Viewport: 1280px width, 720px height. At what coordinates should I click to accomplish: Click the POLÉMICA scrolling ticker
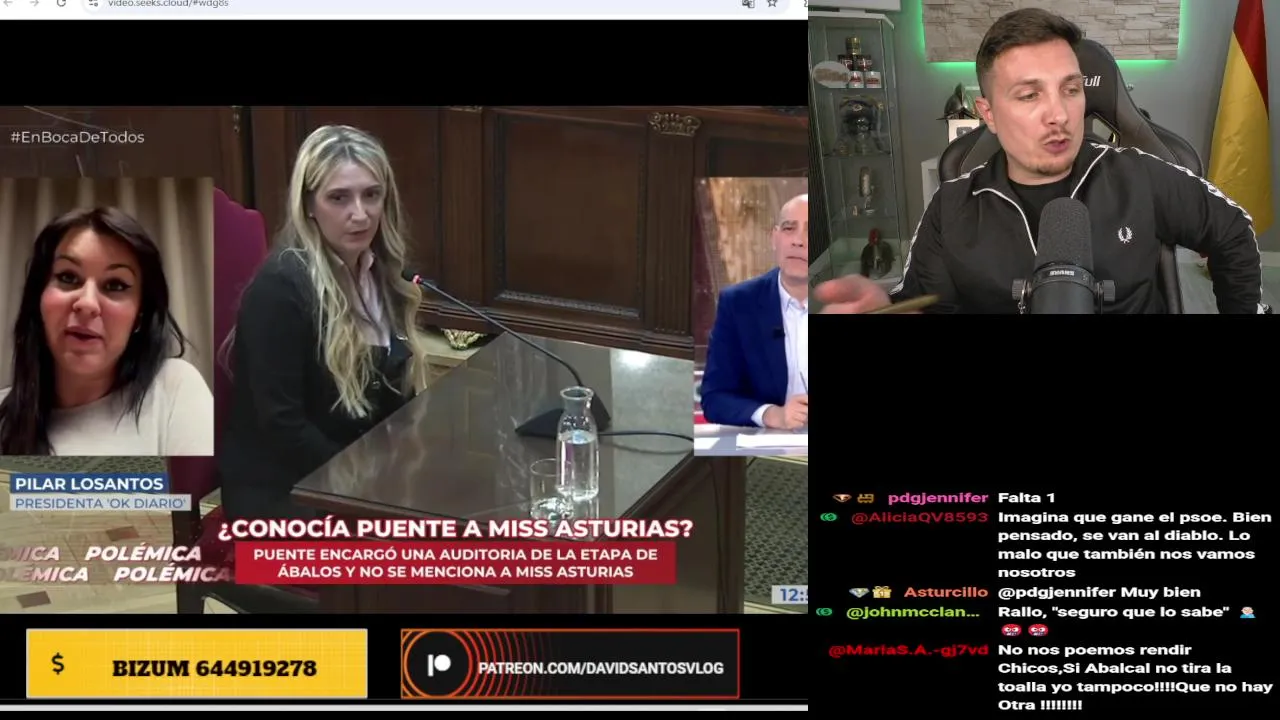pyautogui.click(x=115, y=564)
